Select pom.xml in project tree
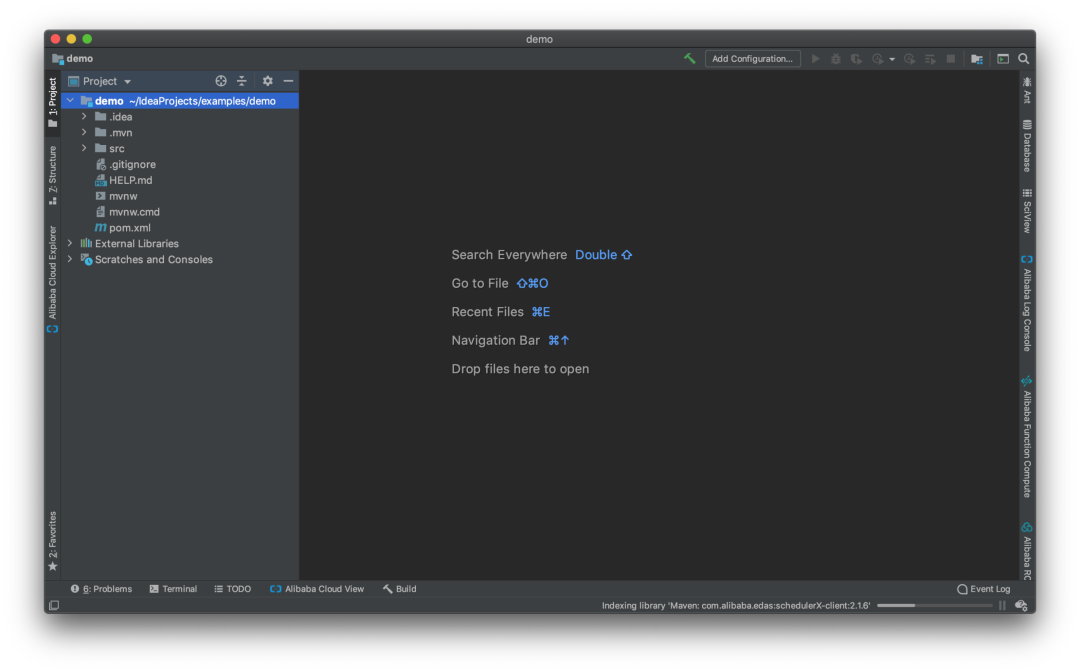The image size is (1080, 672). [x=129, y=228]
